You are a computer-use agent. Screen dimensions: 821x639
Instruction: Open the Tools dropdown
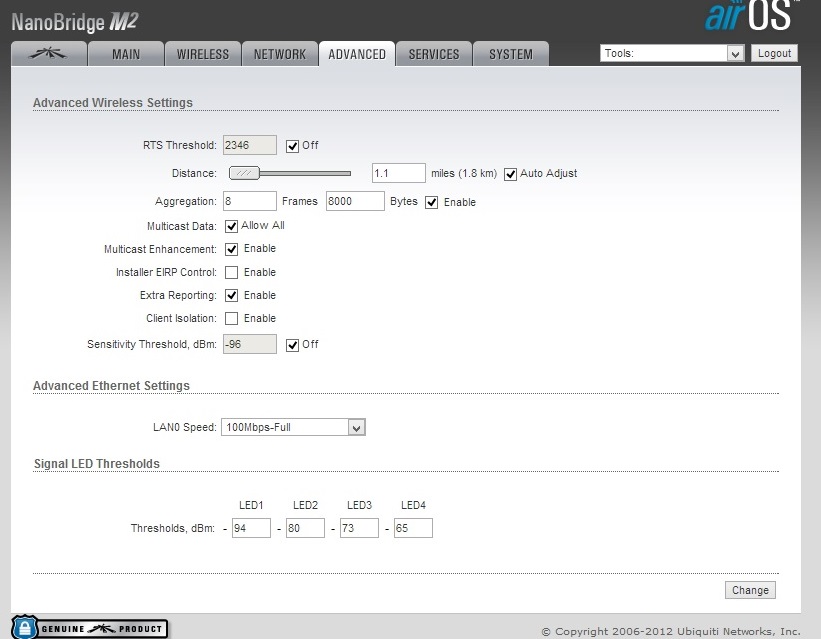(672, 53)
